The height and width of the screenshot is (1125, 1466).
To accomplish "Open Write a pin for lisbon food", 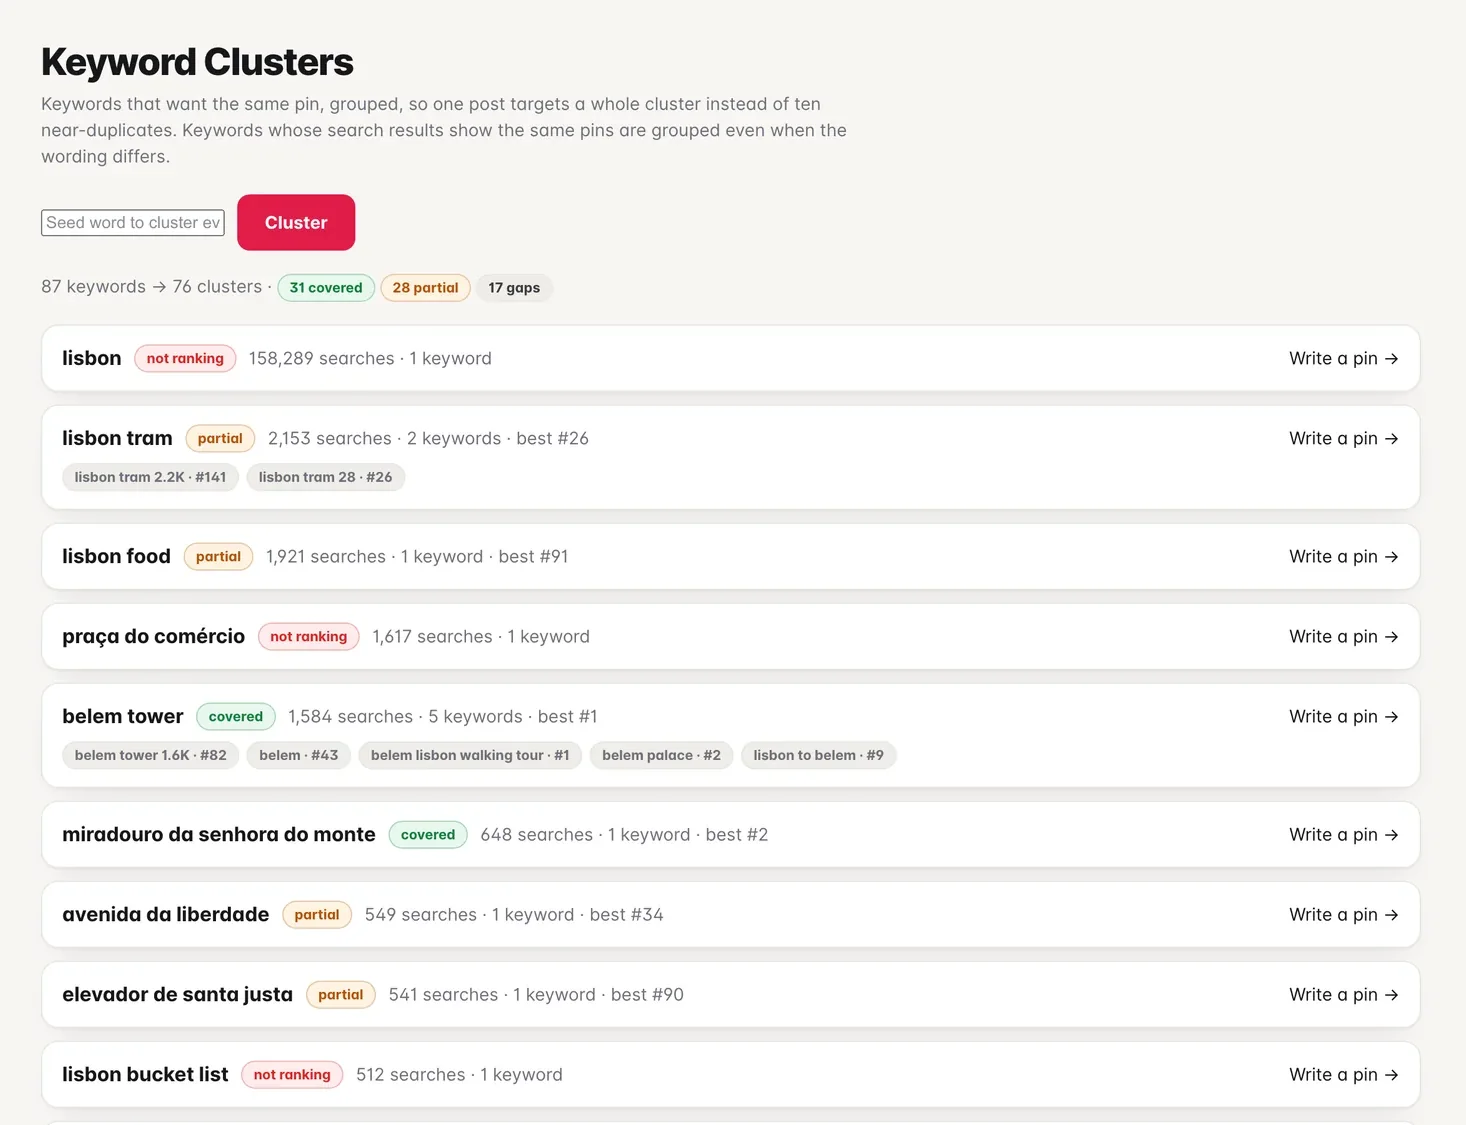I will point(1343,556).
